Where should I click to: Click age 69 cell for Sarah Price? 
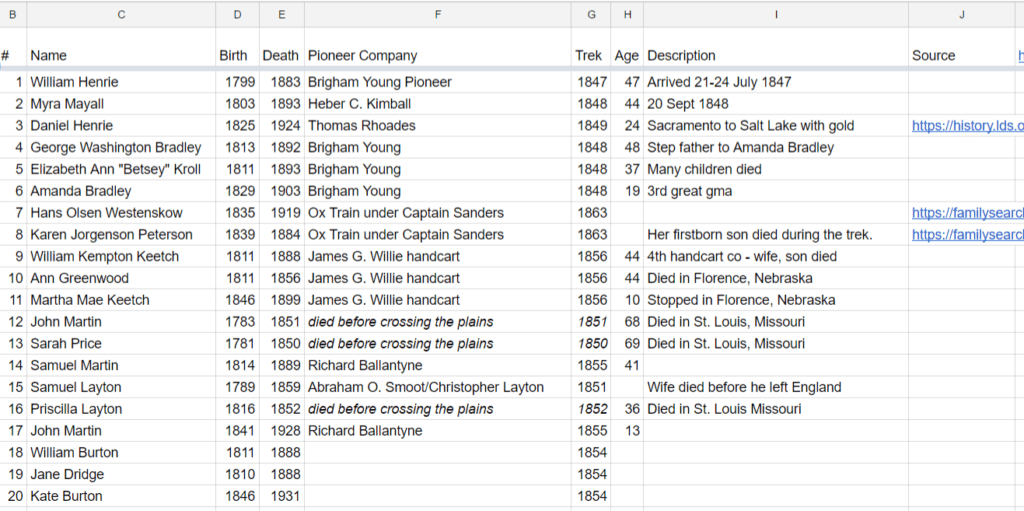[x=627, y=343]
